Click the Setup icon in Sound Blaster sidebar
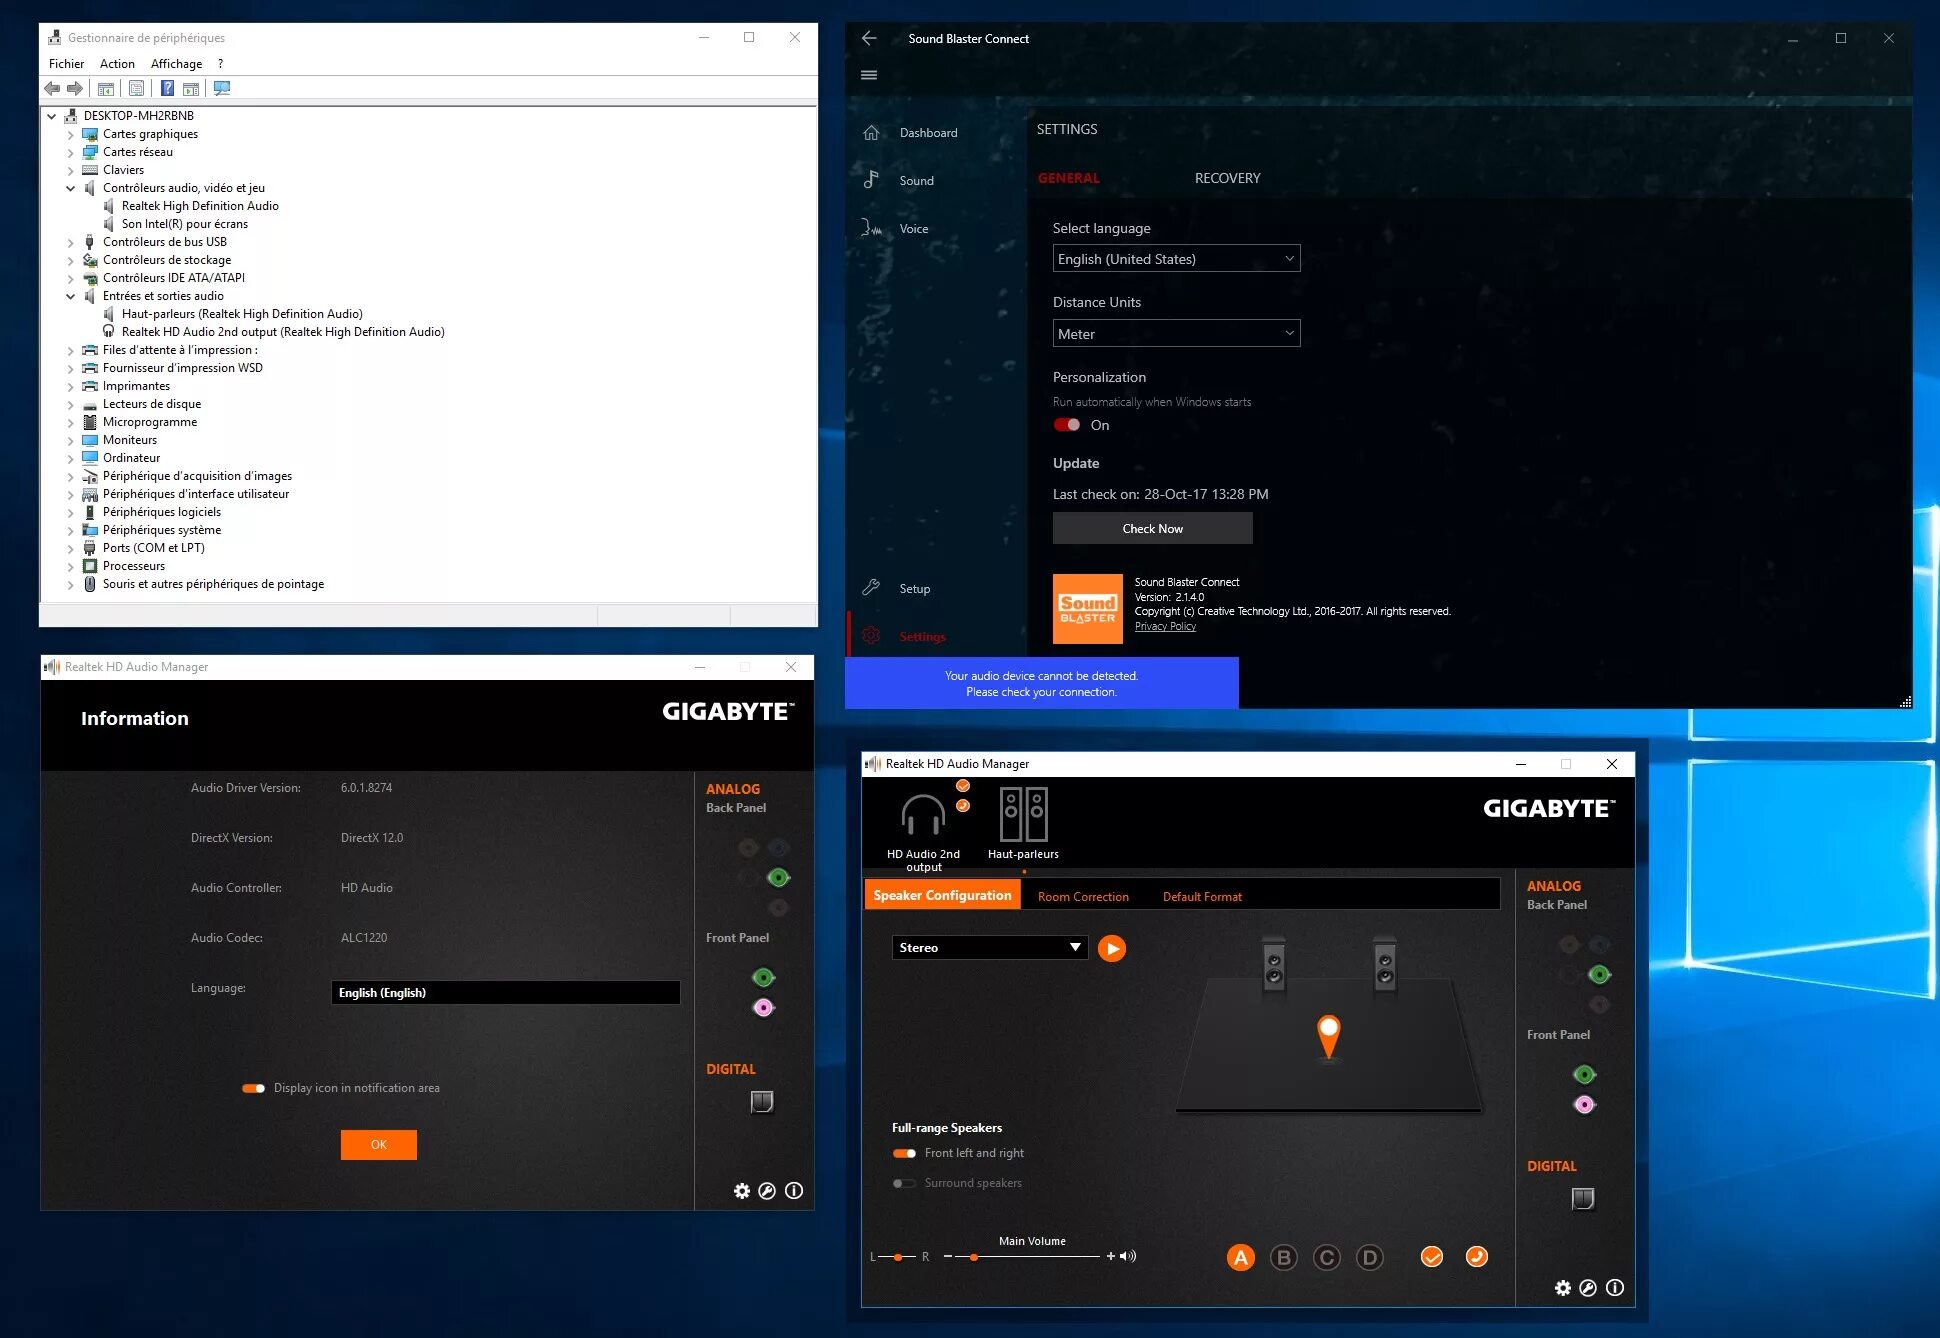The image size is (1940, 1338). click(870, 585)
